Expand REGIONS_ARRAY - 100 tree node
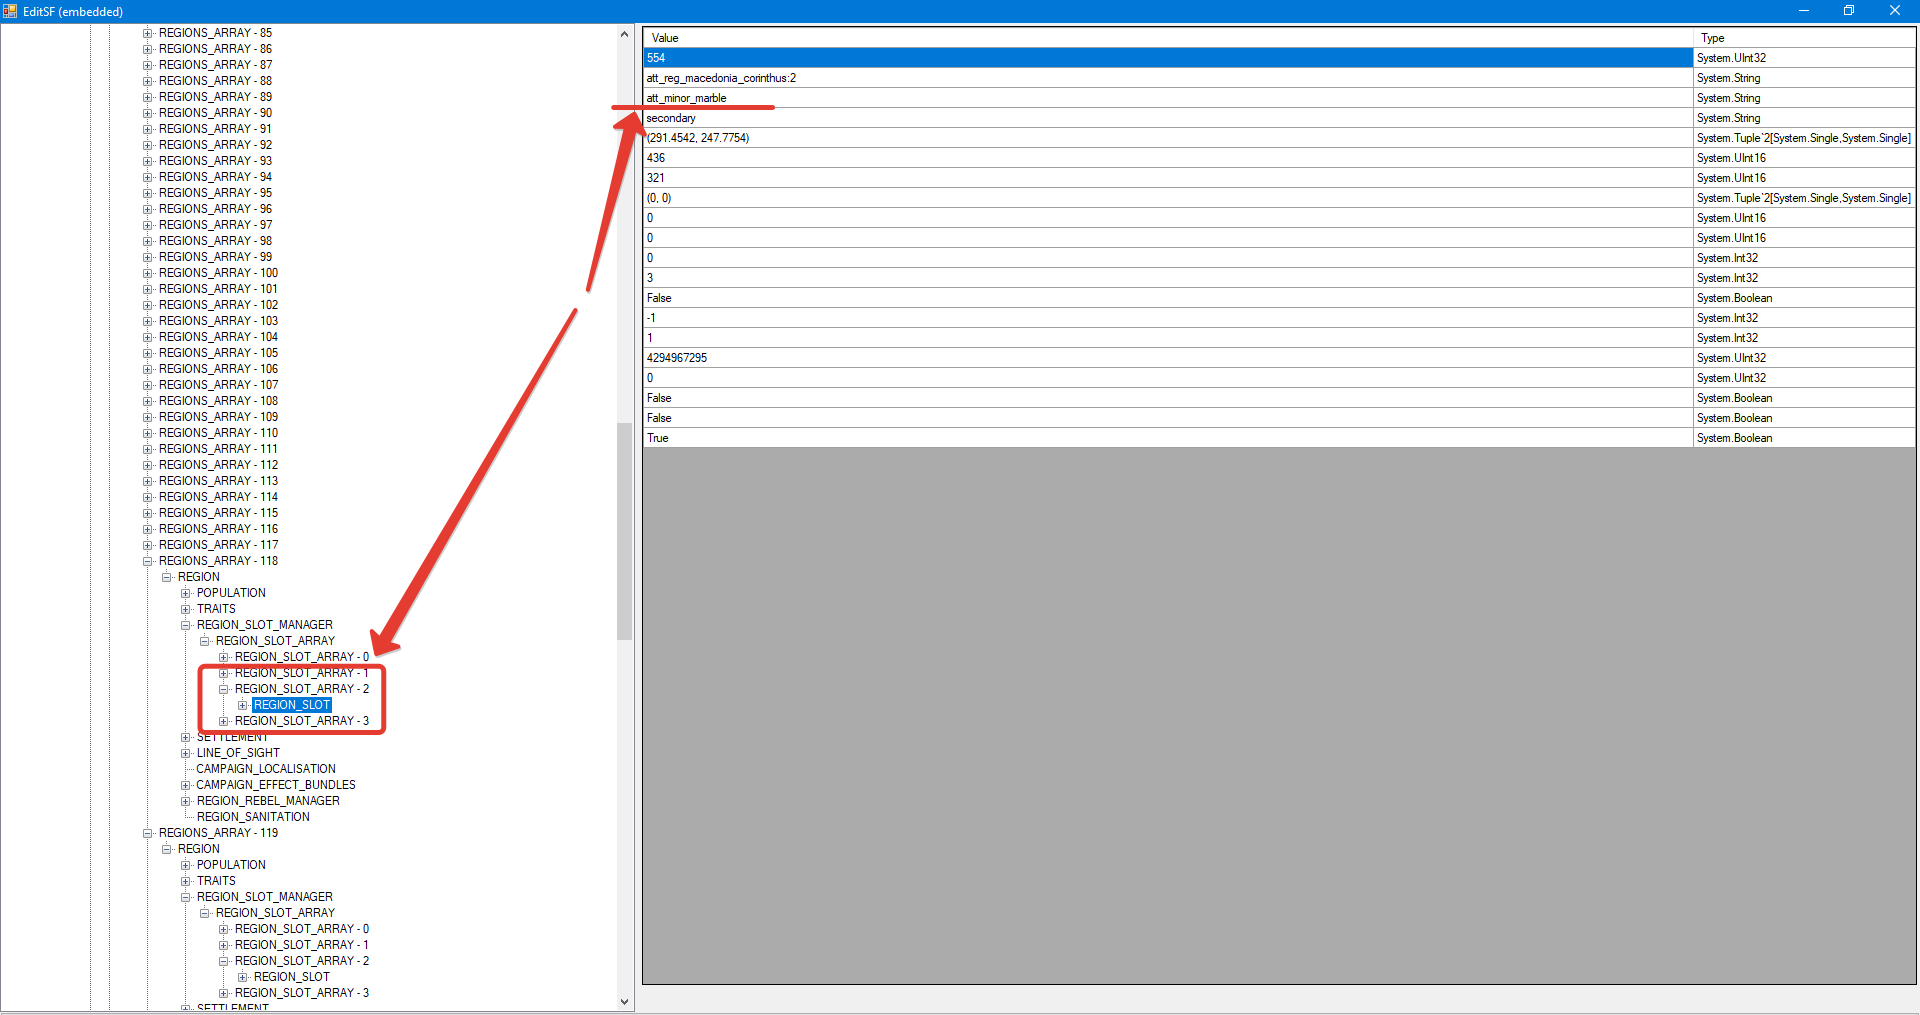Screen dimensions: 1920x1015 click(148, 273)
